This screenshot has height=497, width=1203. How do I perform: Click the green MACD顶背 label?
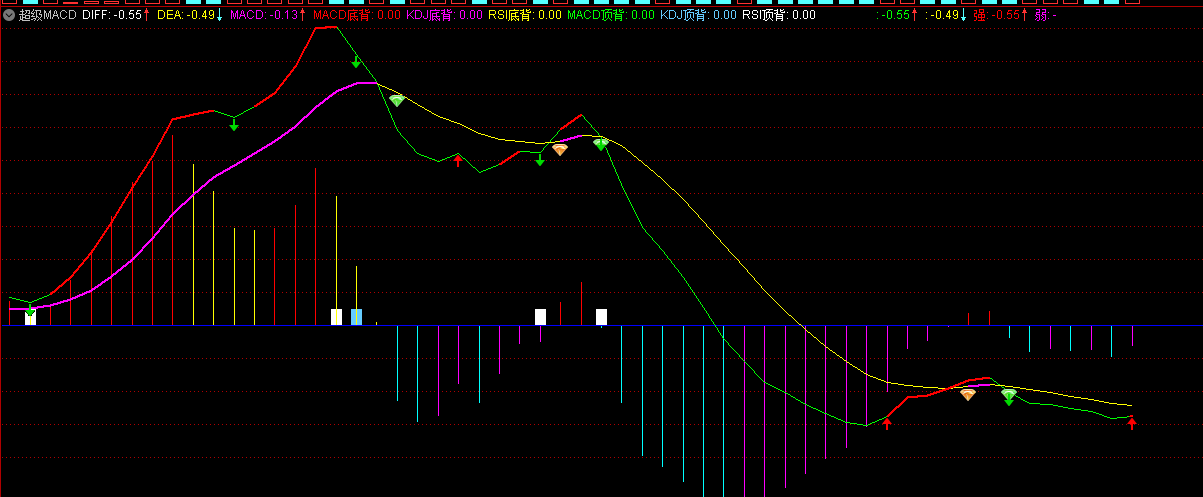[610, 15]
